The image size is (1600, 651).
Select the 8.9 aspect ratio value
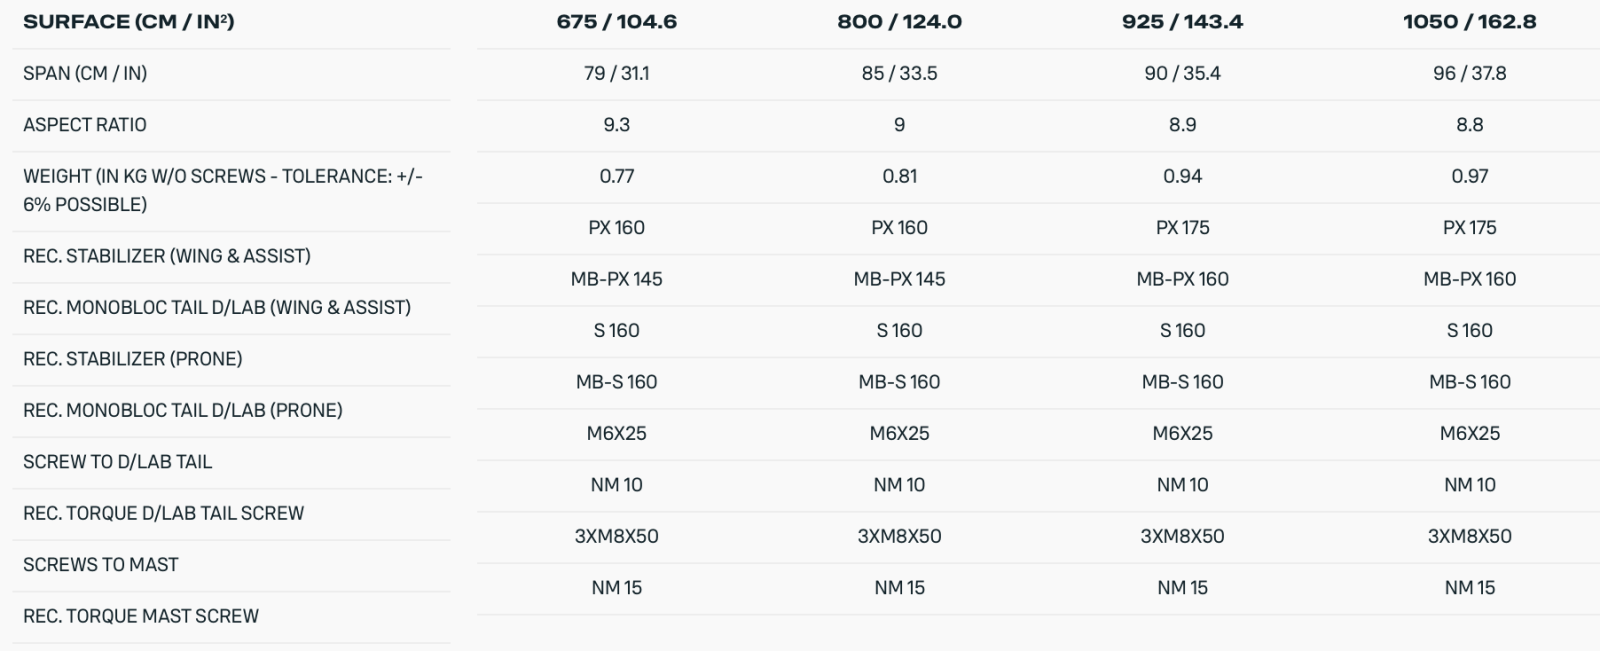1182,125
